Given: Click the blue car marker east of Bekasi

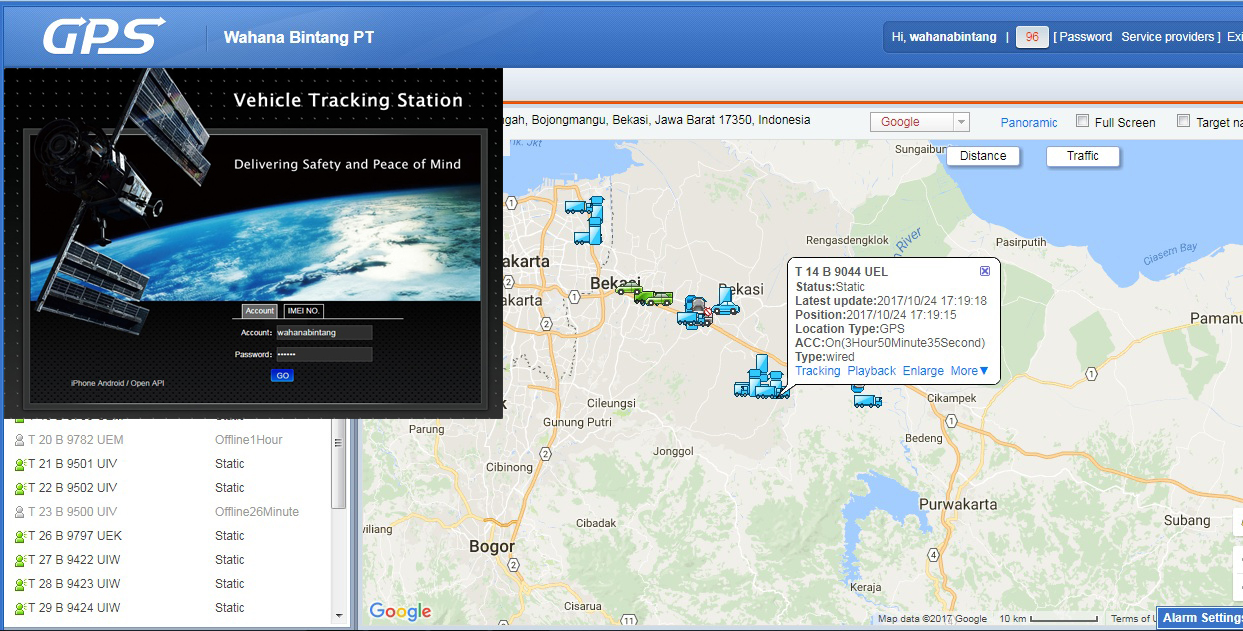Looking at the screenshot, I should coord(726,307).
